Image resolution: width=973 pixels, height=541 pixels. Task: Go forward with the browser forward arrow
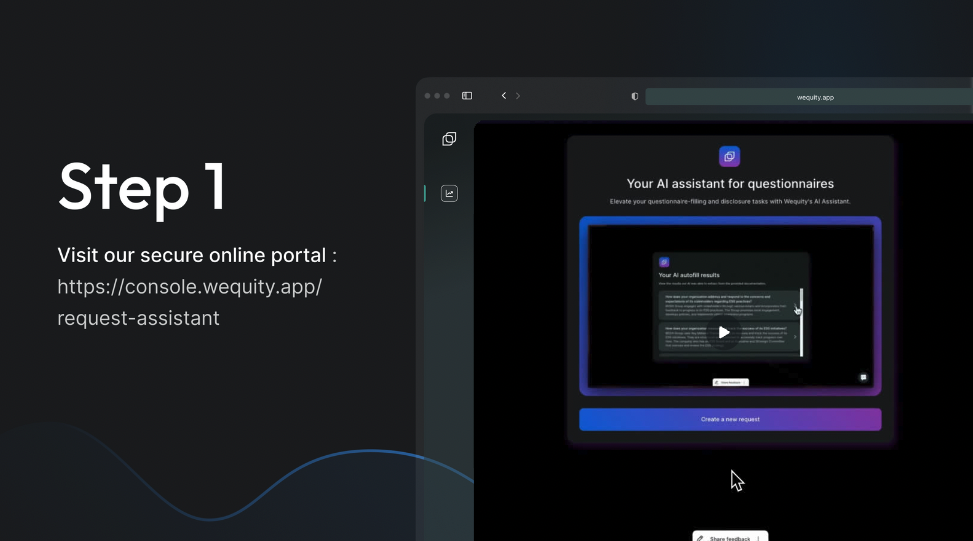point(518,96)
